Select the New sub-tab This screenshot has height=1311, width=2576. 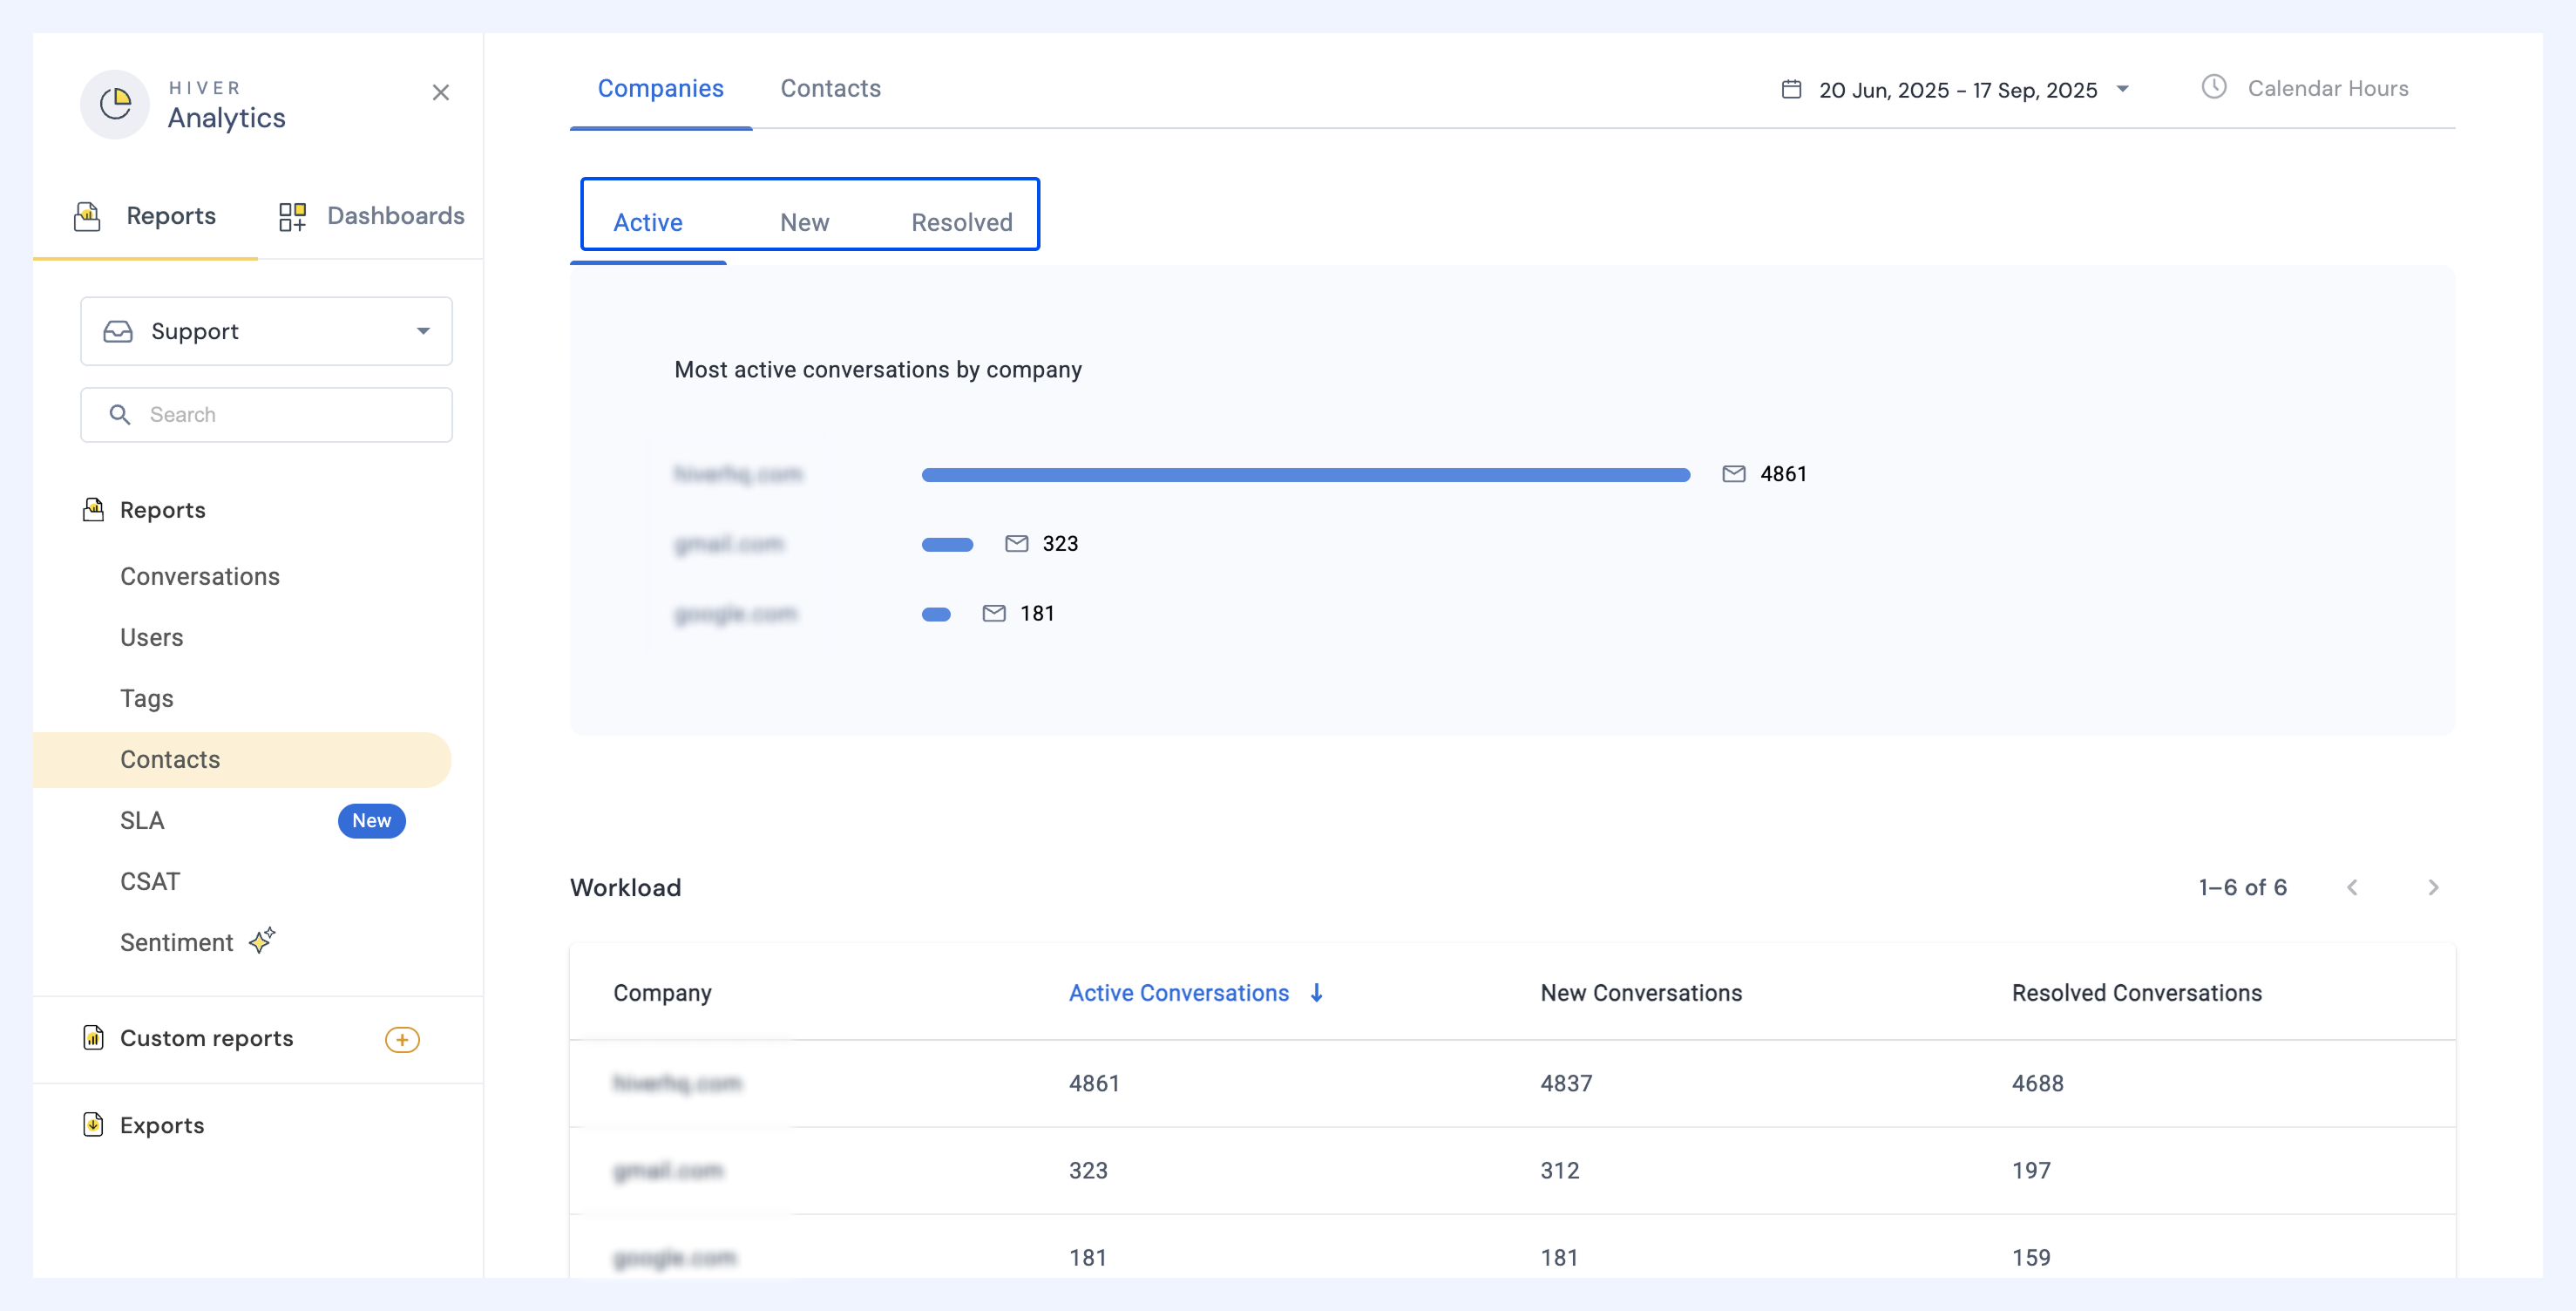[x=805, y=223]
